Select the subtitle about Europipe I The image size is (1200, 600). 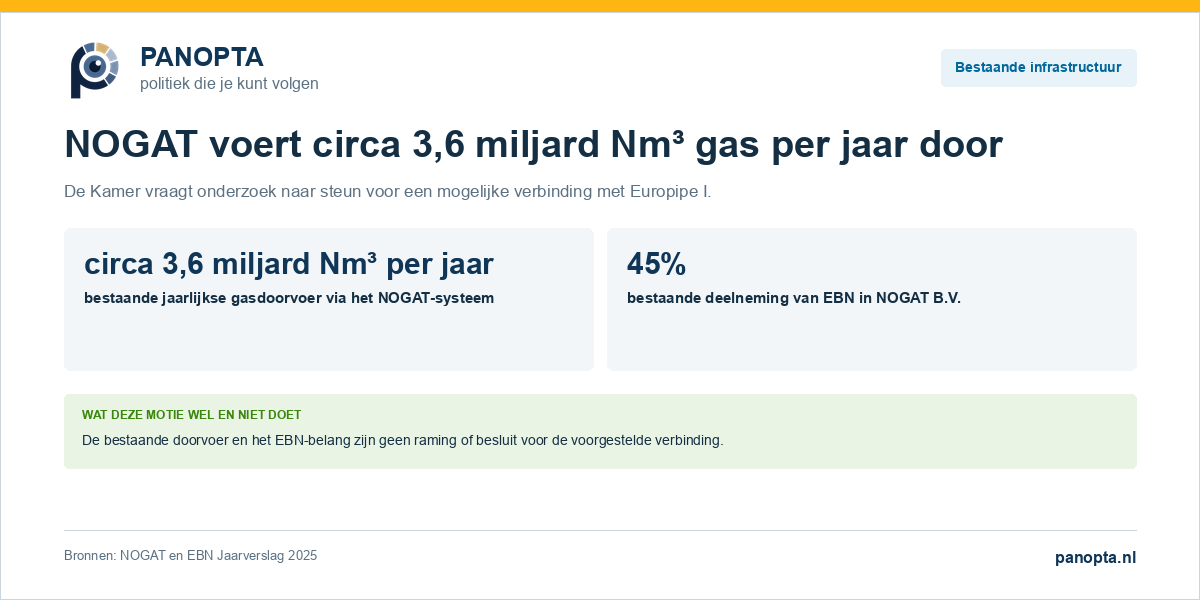pos(388,191)
